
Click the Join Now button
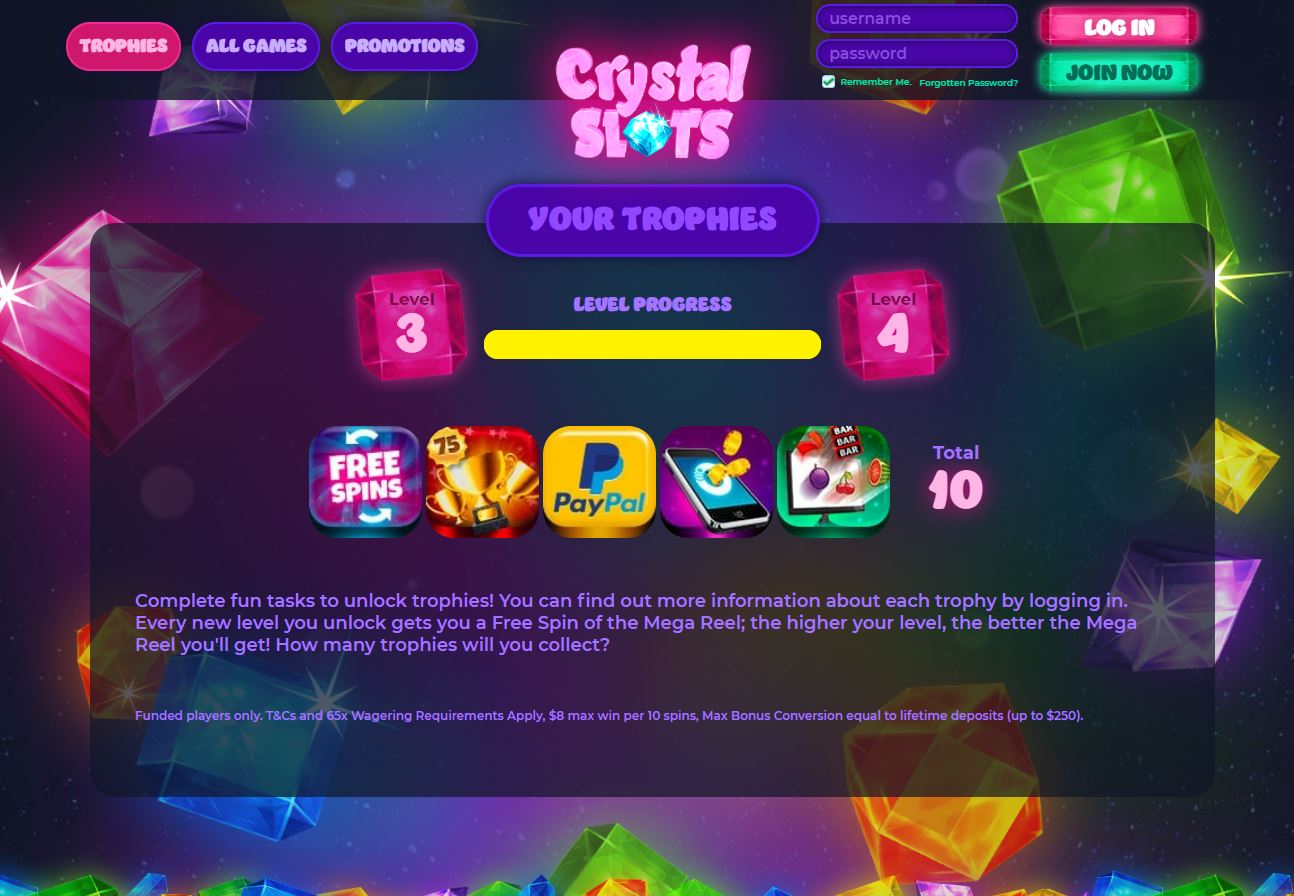[x=1119, y=73]
